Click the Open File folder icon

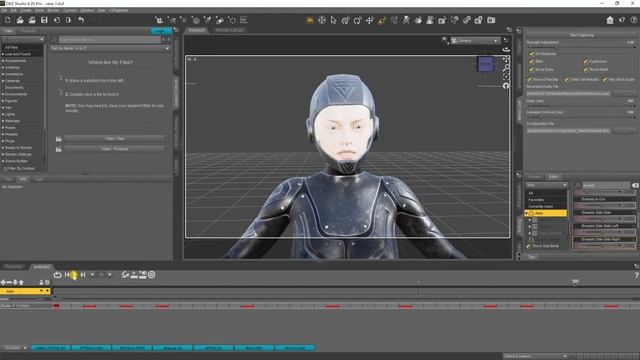tap(20, 20)
